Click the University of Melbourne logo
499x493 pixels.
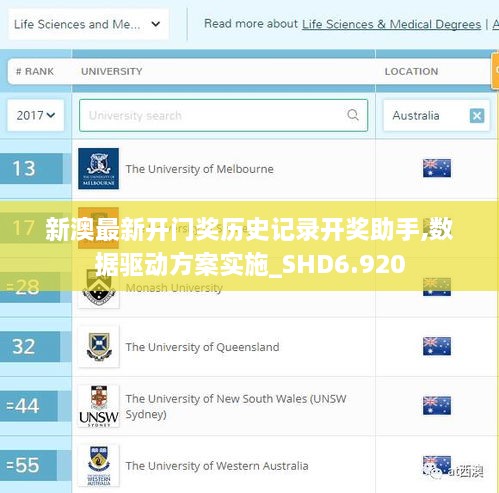pyautogui.click(x=98, y=169)
